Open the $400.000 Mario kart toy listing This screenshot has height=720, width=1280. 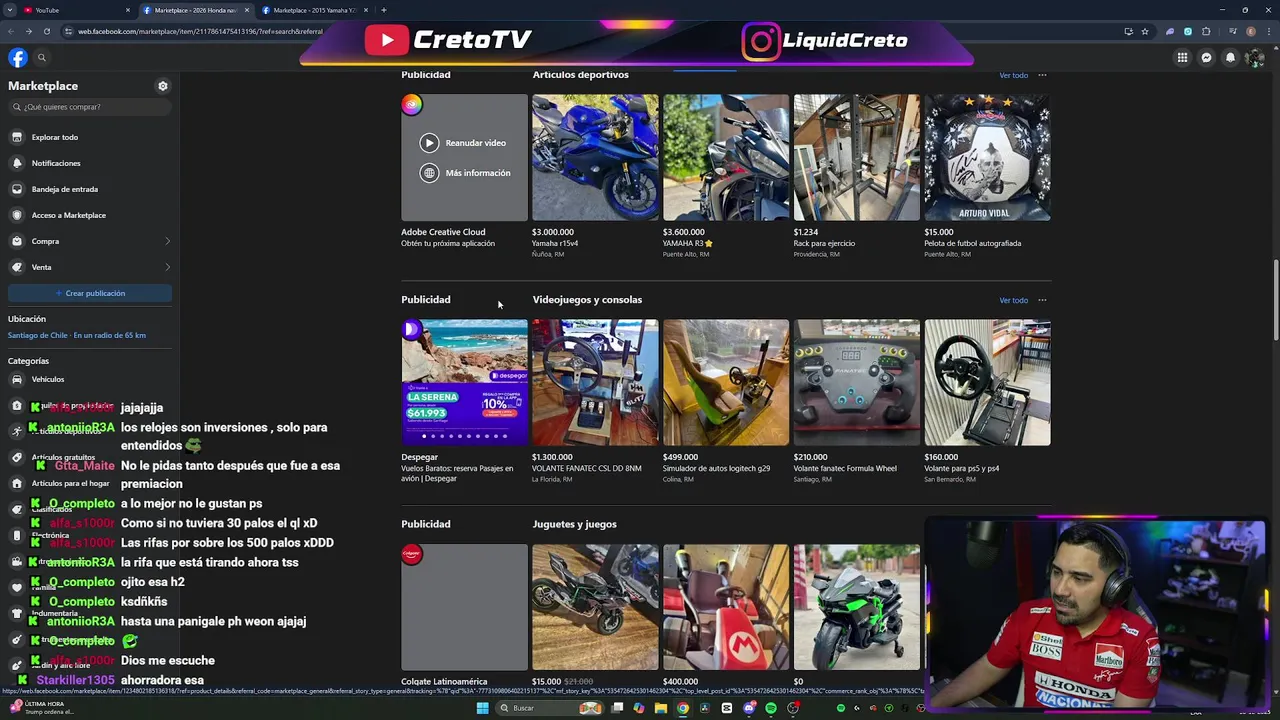pyautogui.click(x=726, y=607)
